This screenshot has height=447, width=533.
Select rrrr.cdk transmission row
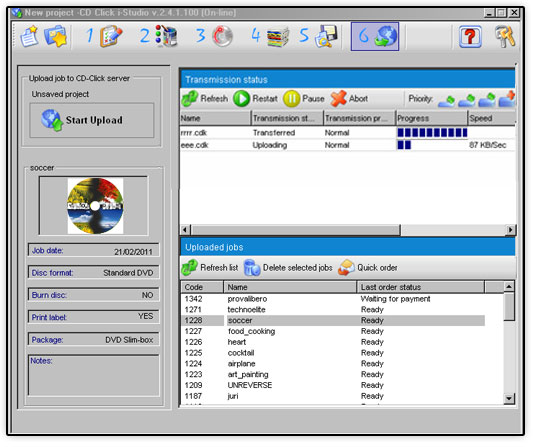pyautogui.click(x=347, y=133)
